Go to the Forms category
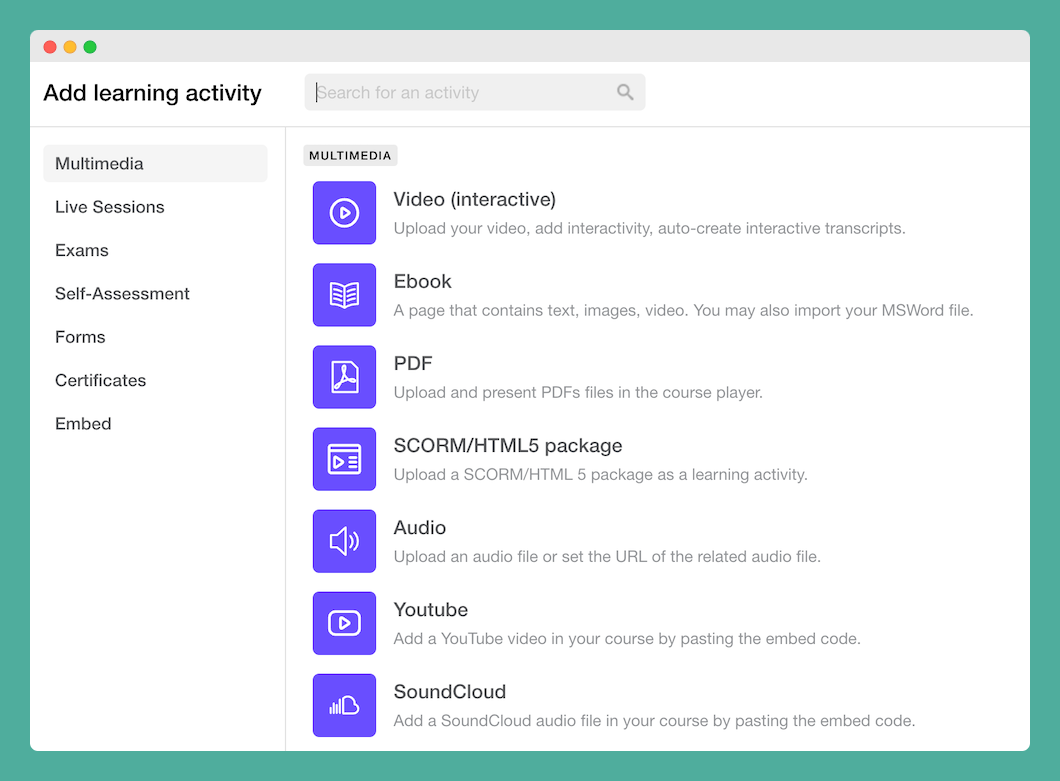The image size is (1060, 781). click(80, 337)
